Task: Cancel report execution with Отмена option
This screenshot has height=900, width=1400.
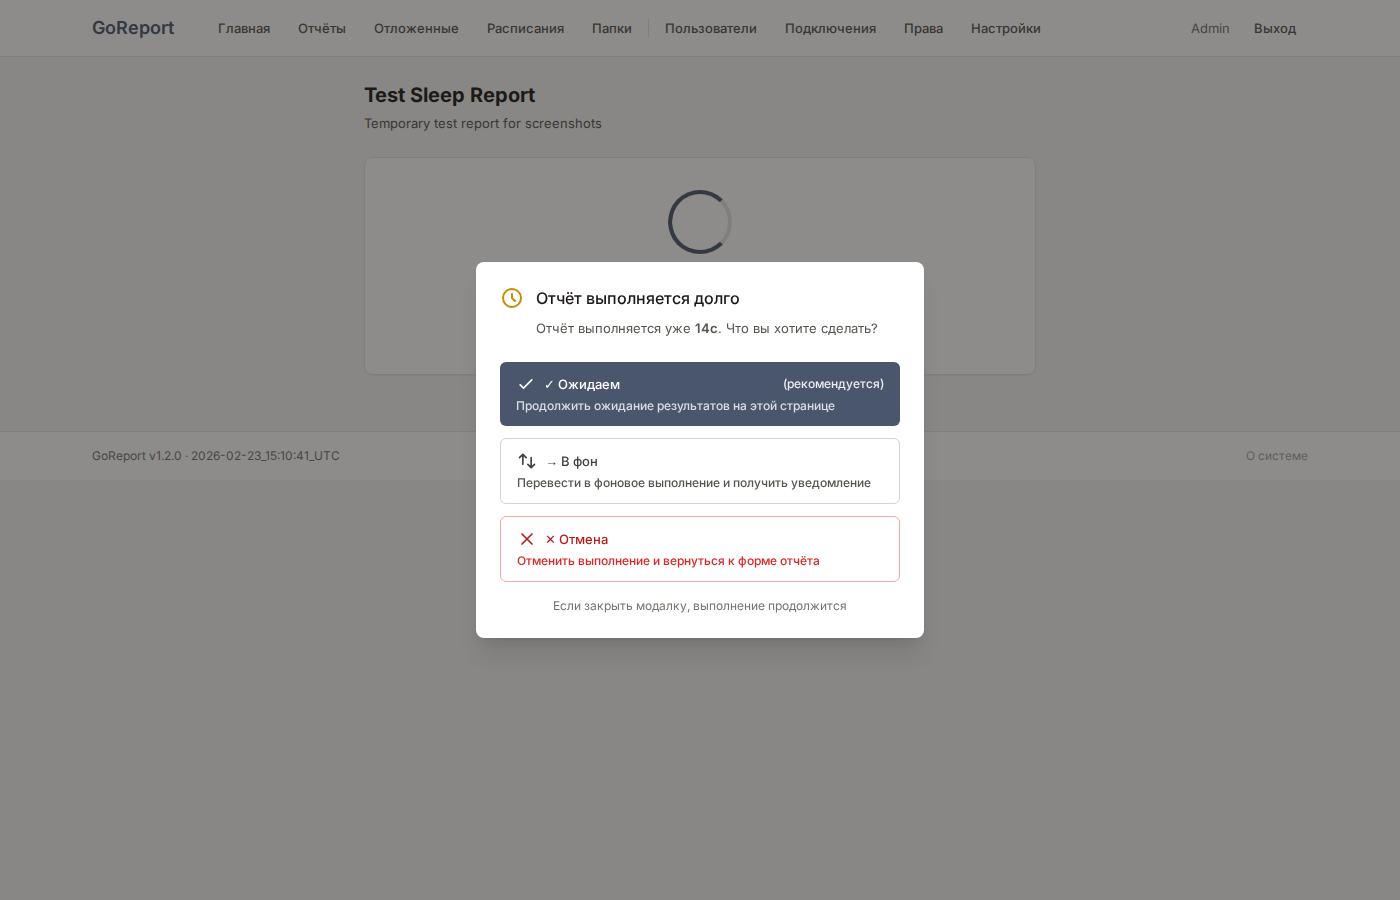Action: click(700, 549)
